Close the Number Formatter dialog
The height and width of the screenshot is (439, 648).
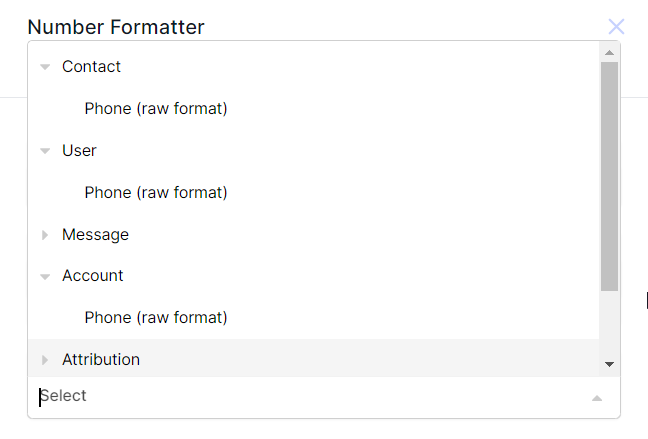tap(616, 27)
